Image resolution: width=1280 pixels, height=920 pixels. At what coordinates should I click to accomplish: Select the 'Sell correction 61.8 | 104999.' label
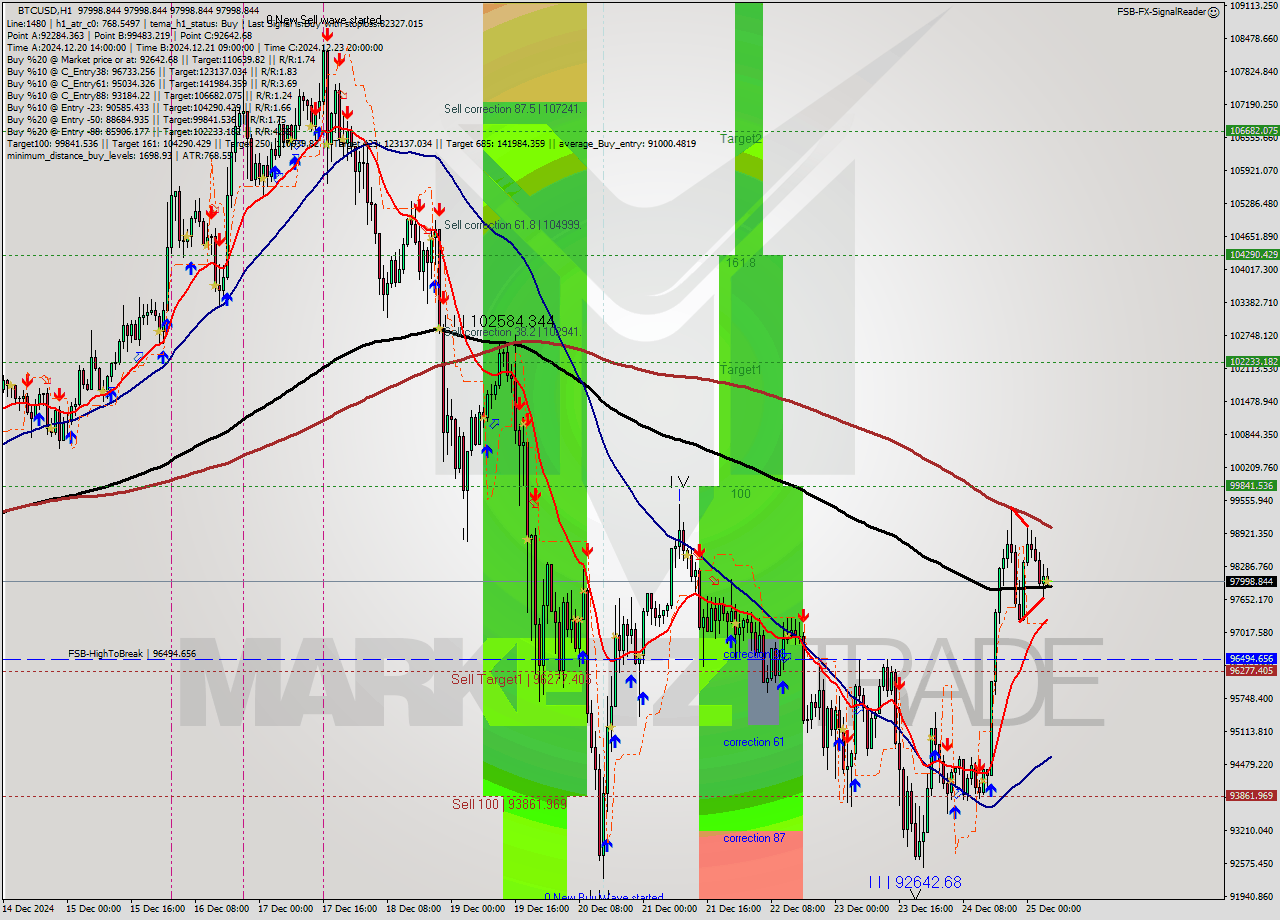point(513,225)
